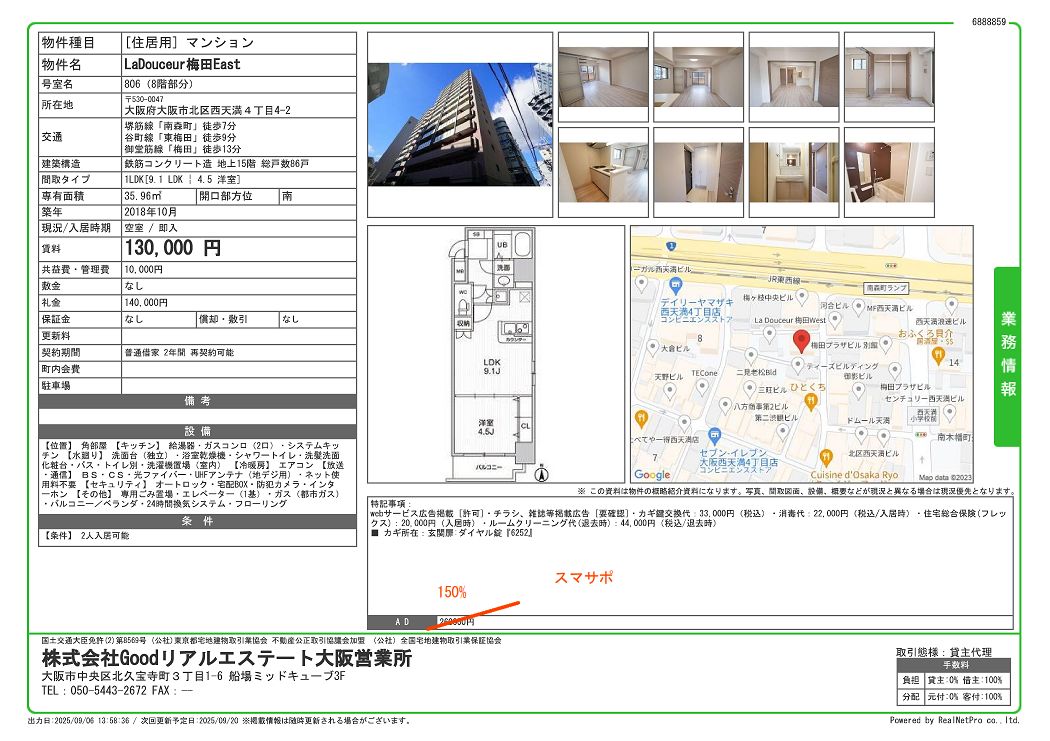Viewport: 1050px width, 741px height.
Task: Click the Google logo on the map
Action: point(652,475)
